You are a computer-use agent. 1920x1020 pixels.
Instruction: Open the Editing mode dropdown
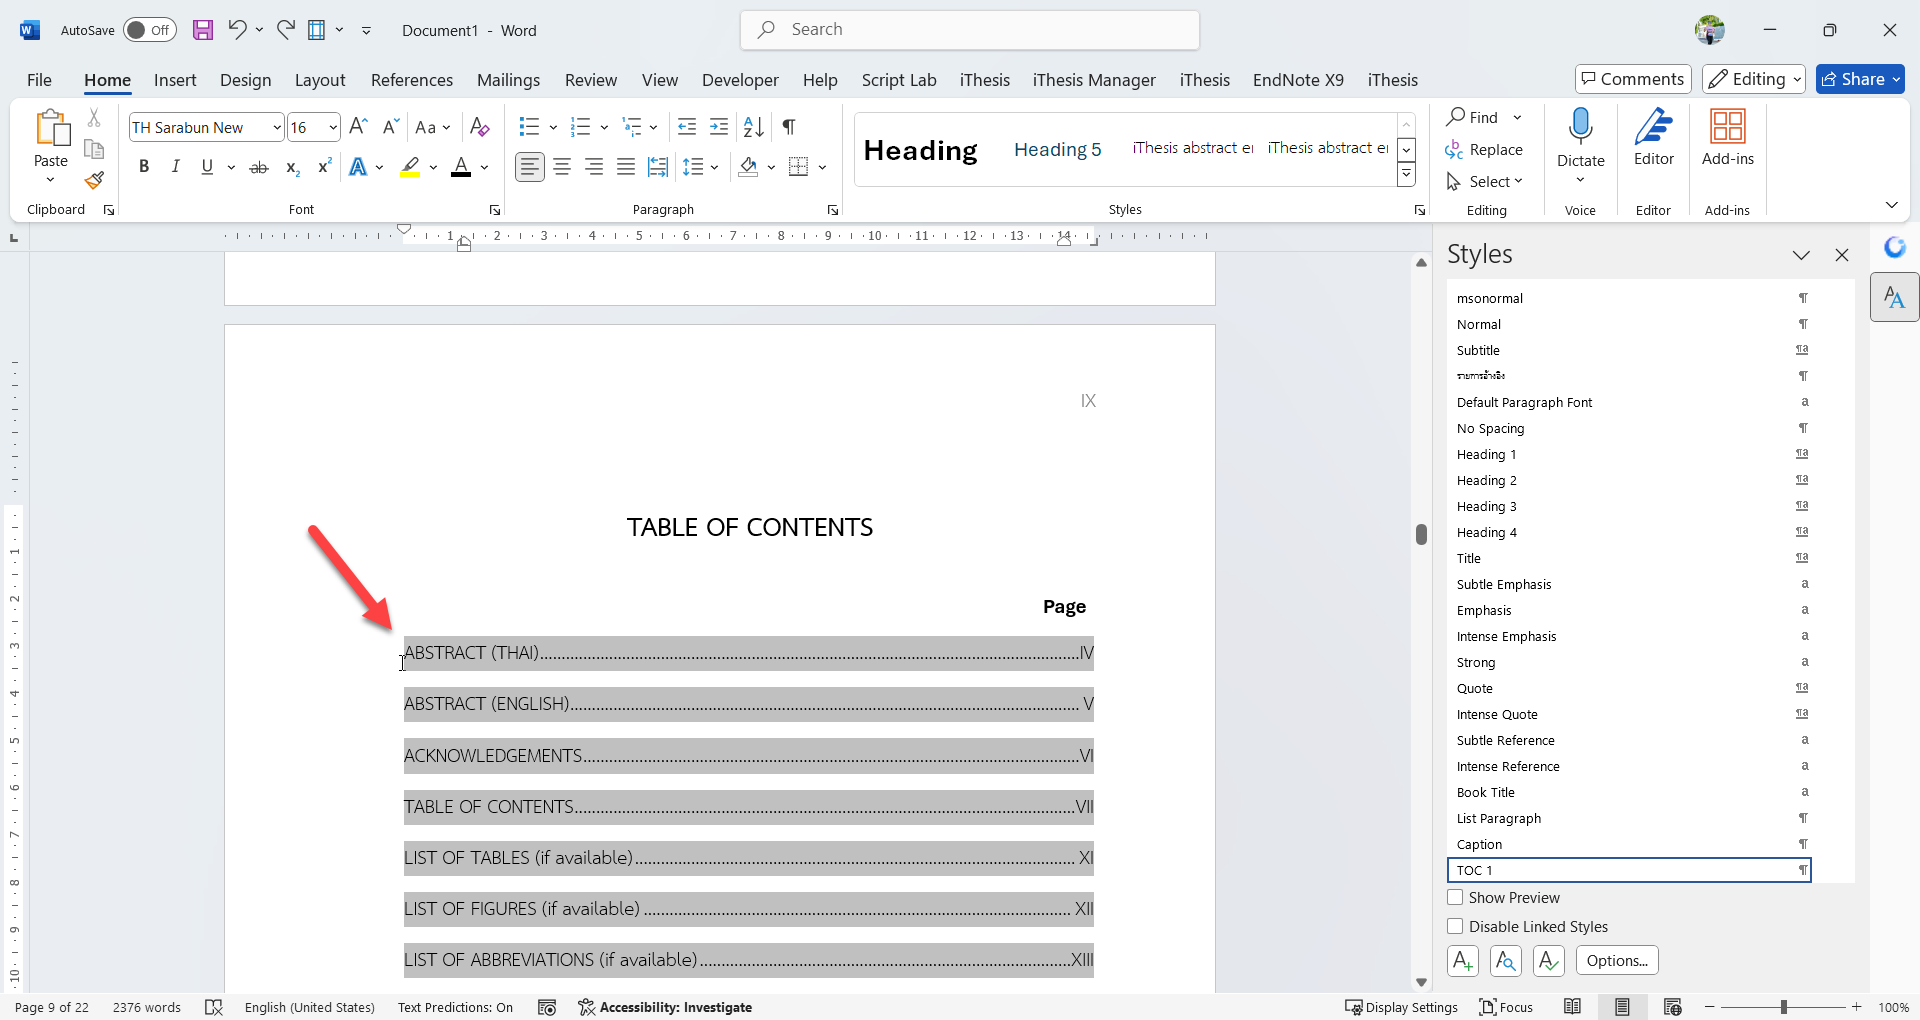coord(1754,79)
